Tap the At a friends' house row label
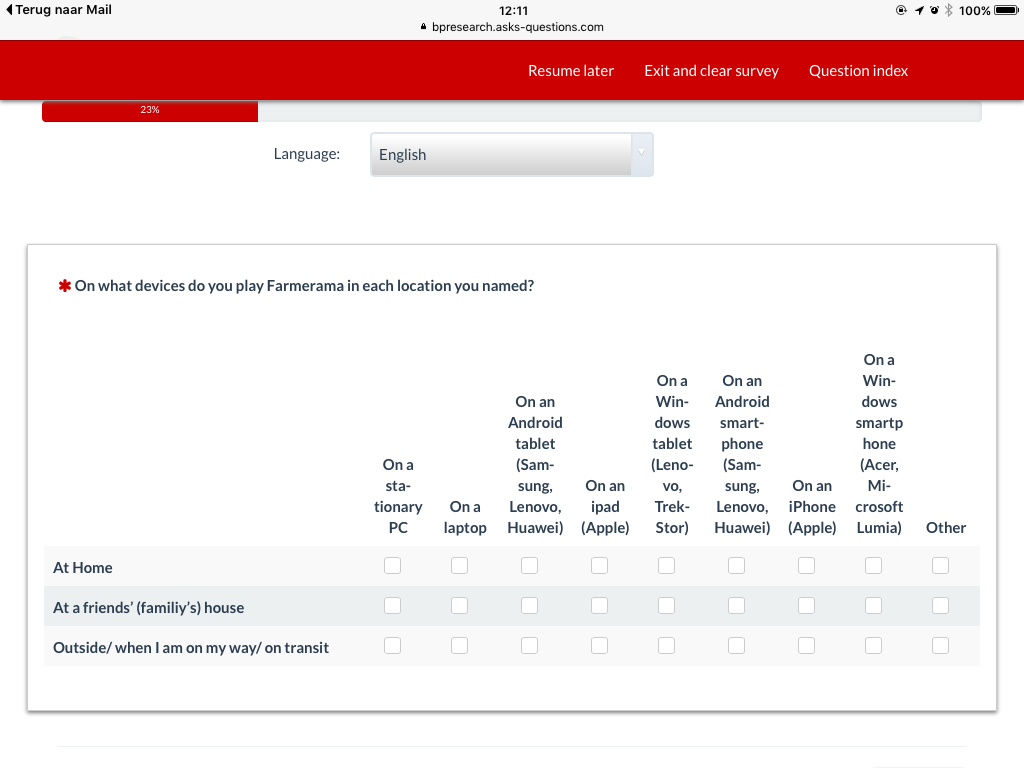1024x768 pixels. (x=149, y=607)
